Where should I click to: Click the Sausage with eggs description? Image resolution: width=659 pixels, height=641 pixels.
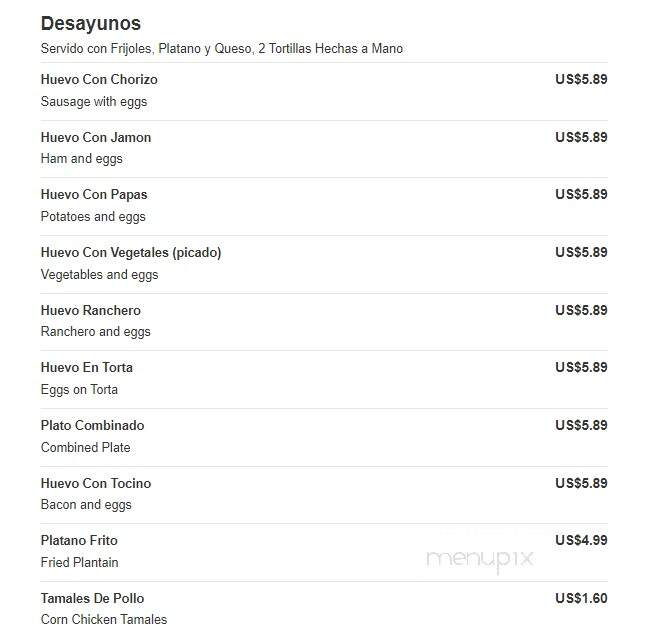click(94, 102)
